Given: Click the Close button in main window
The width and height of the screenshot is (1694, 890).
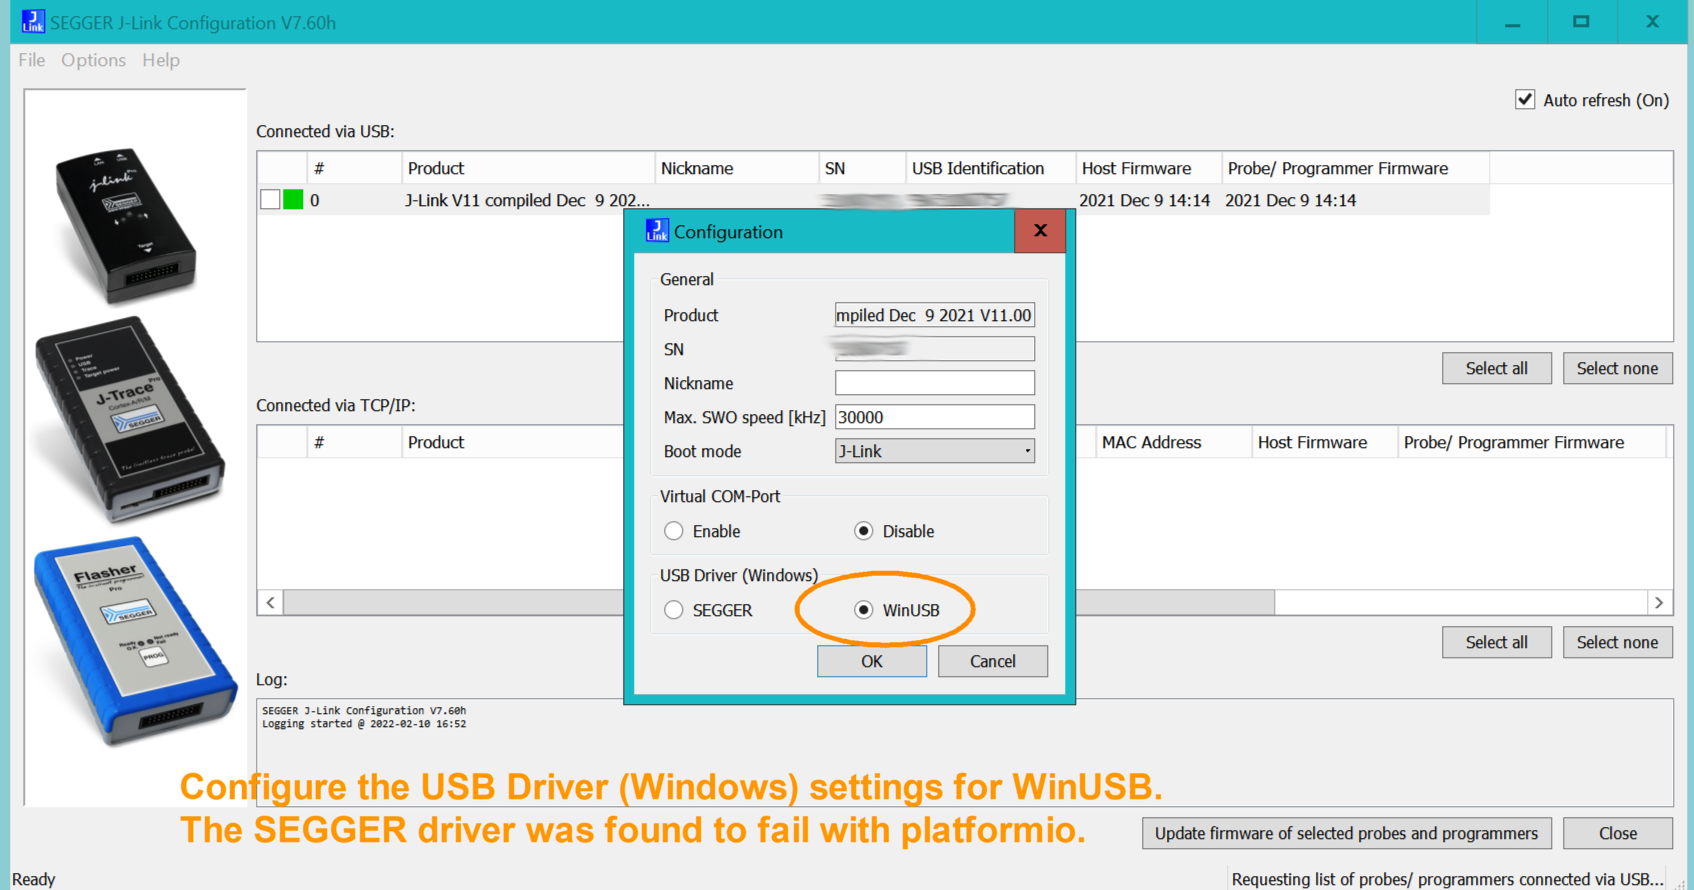Looking at the screenshot, I should coord(1618,833).
